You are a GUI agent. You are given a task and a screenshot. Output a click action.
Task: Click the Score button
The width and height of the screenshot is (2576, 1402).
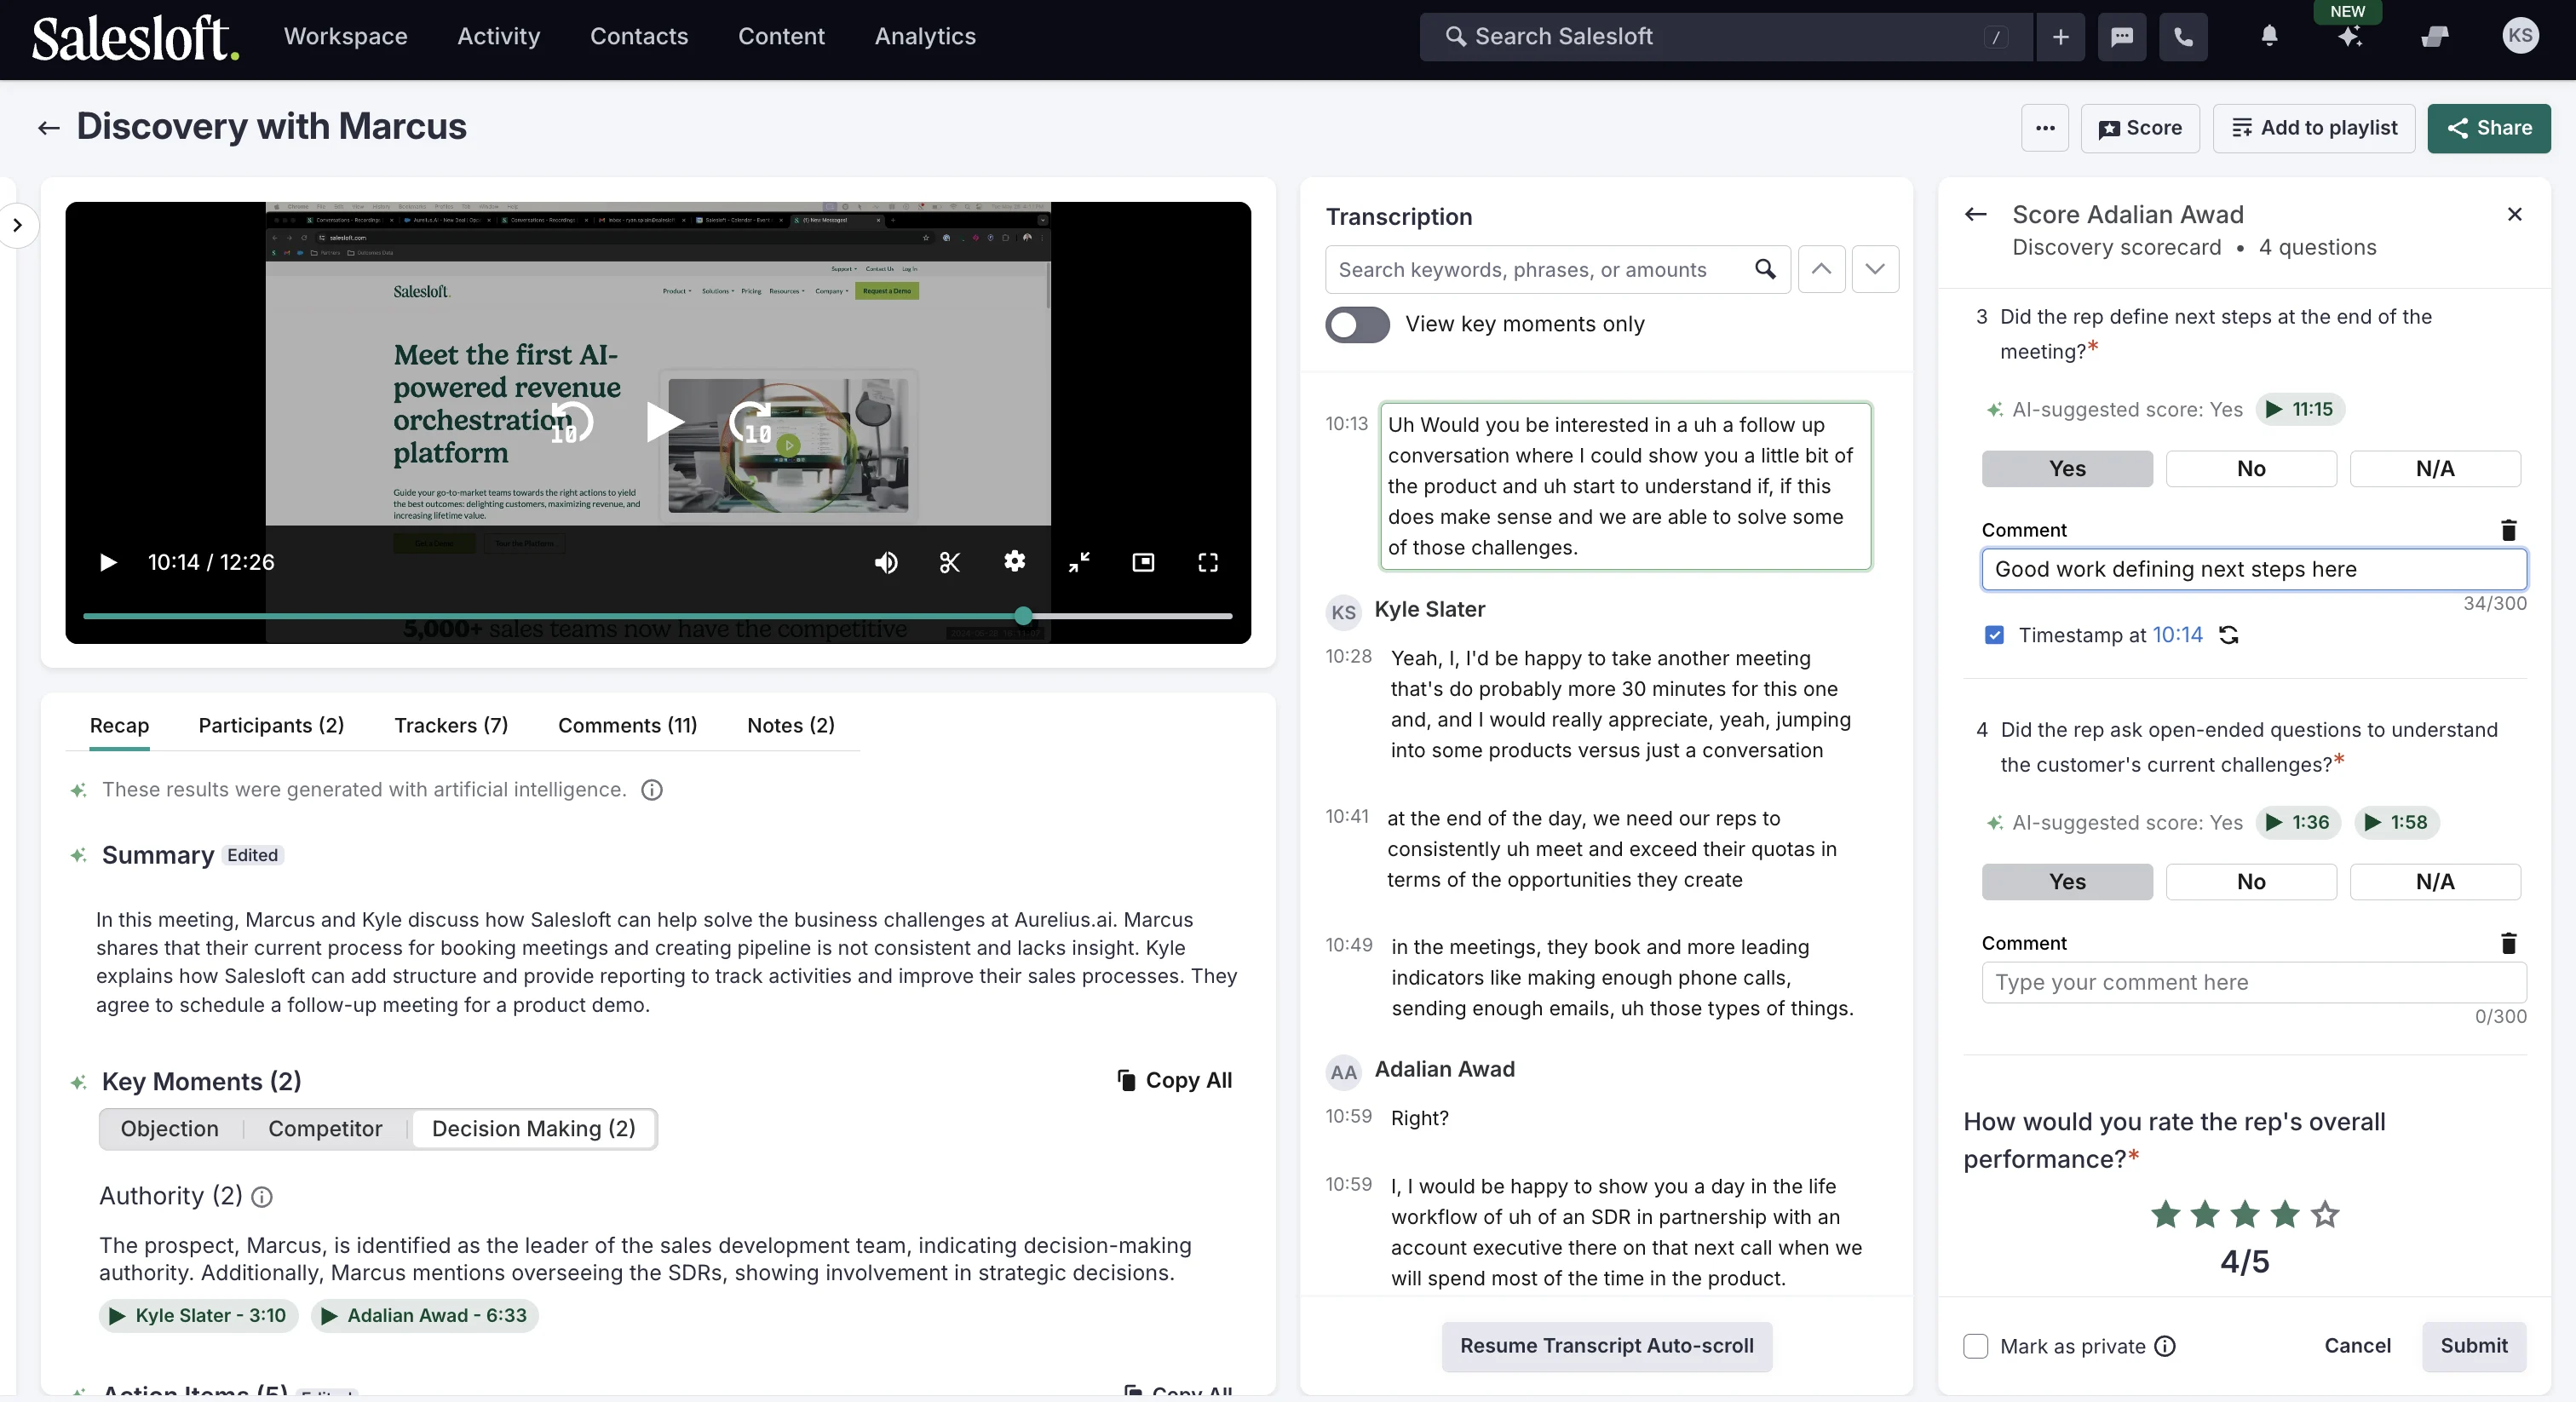click(2139, 128)
